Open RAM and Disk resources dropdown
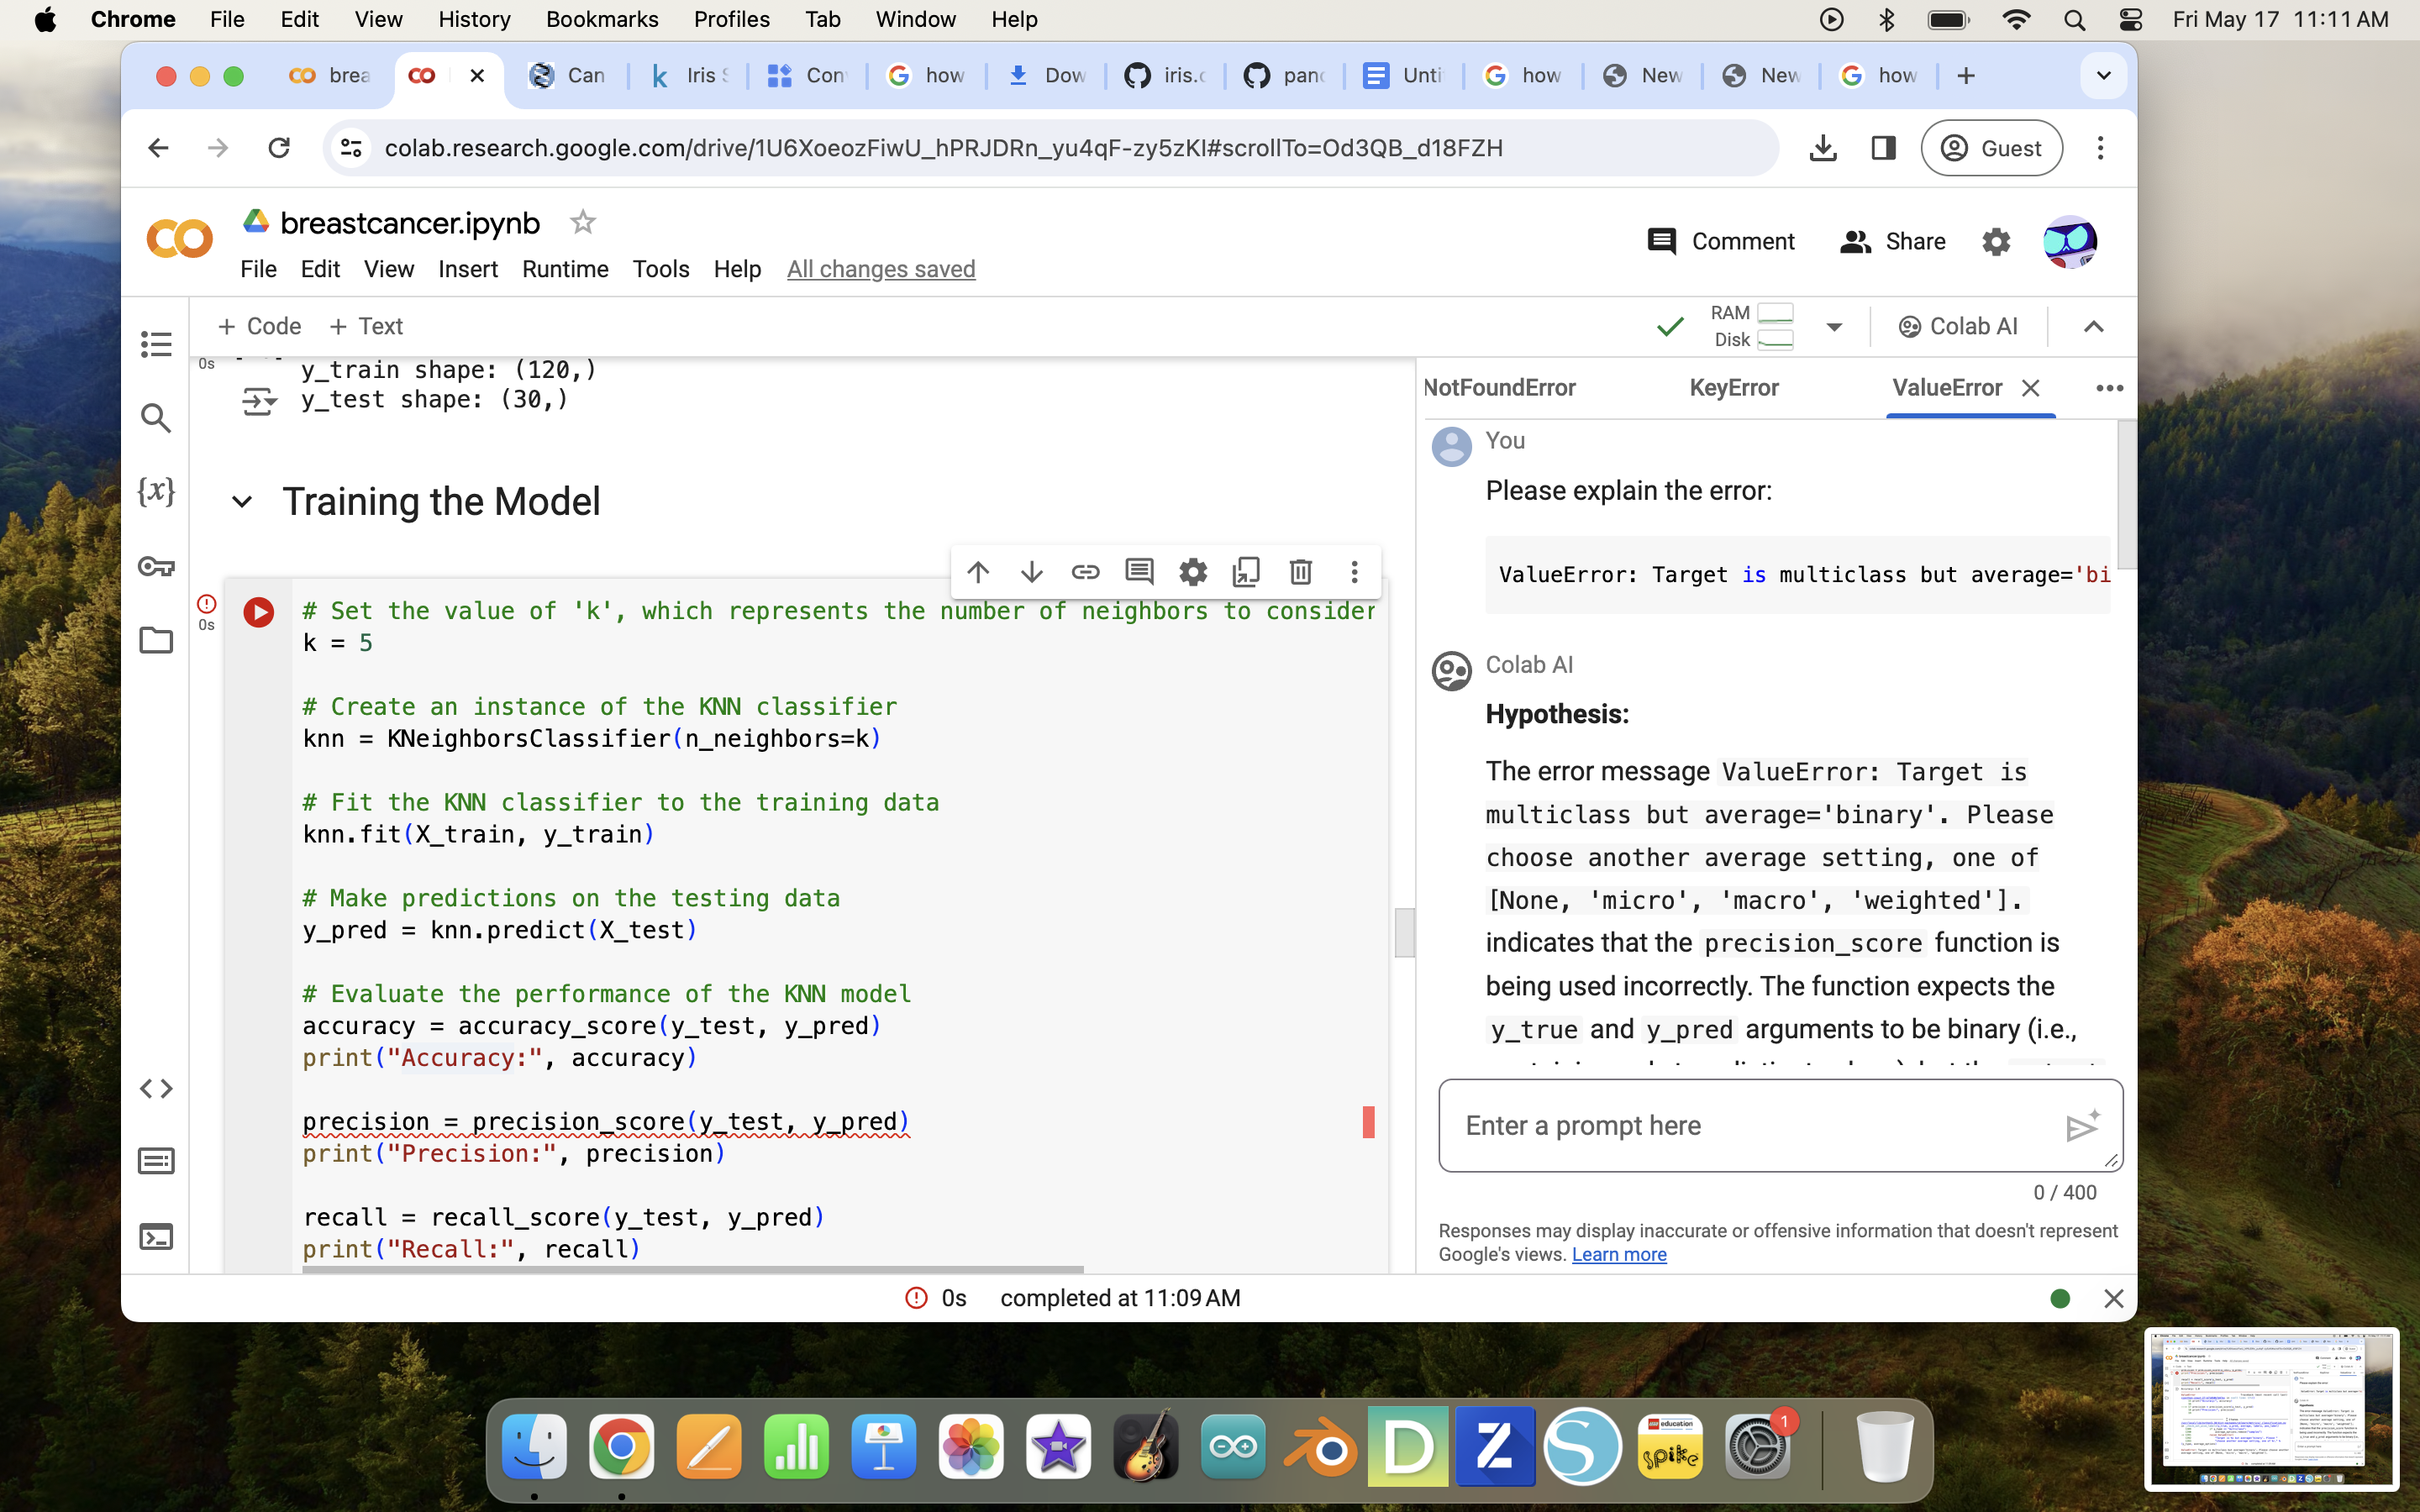The image size is (2420, 1512). [x=1833, y=327]
